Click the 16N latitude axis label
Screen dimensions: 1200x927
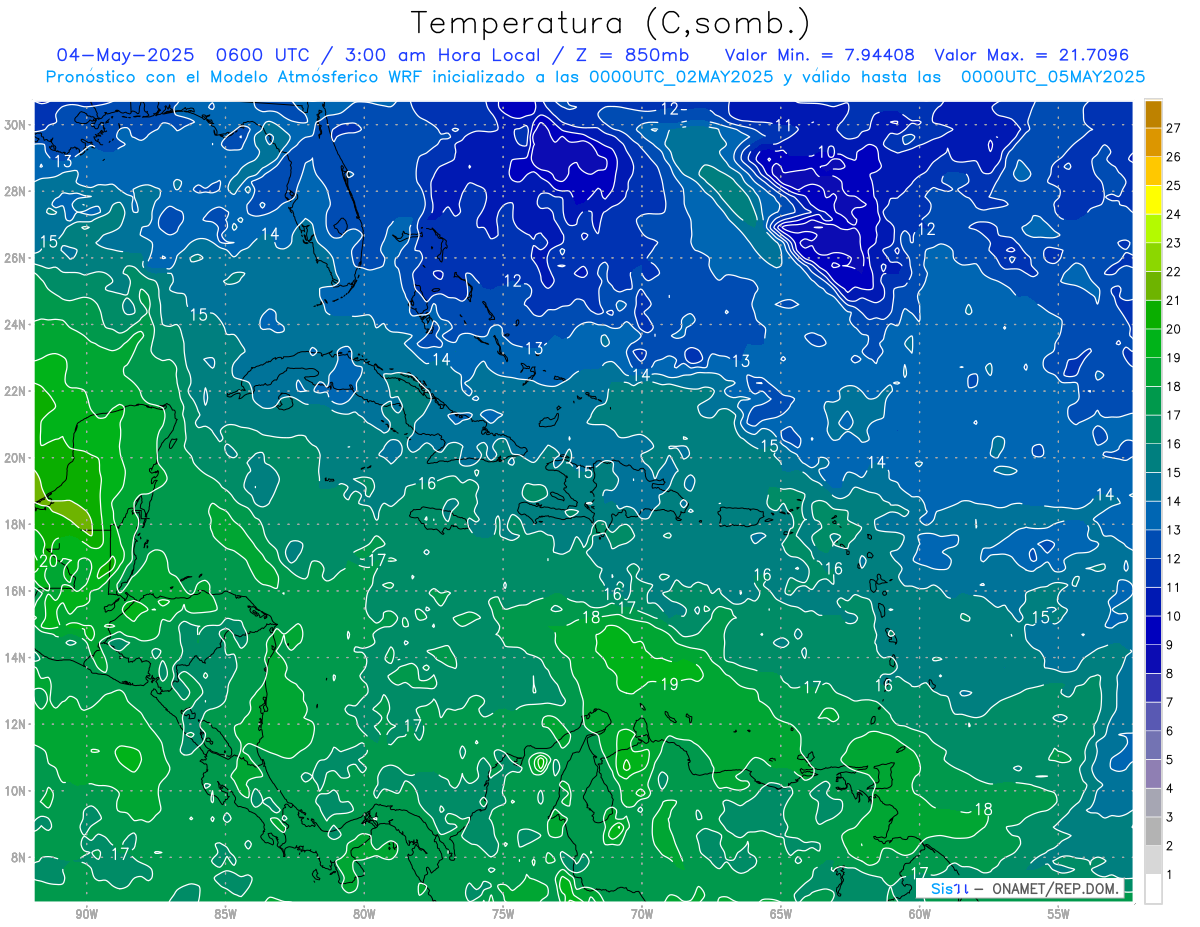(16, 591)
